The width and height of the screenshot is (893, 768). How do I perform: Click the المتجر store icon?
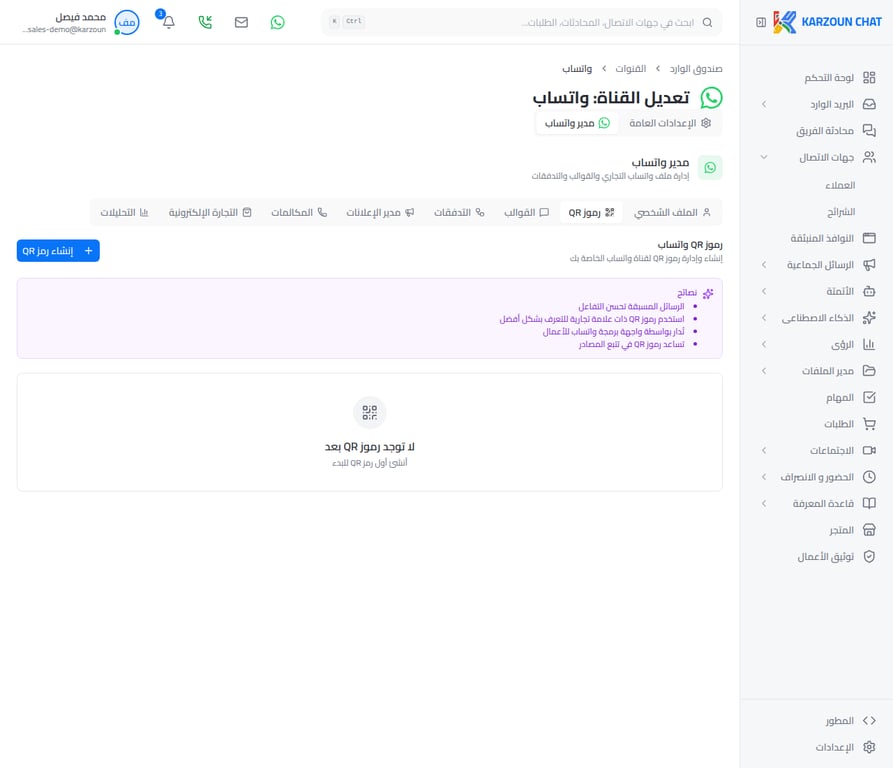click(x=869, y=530)
